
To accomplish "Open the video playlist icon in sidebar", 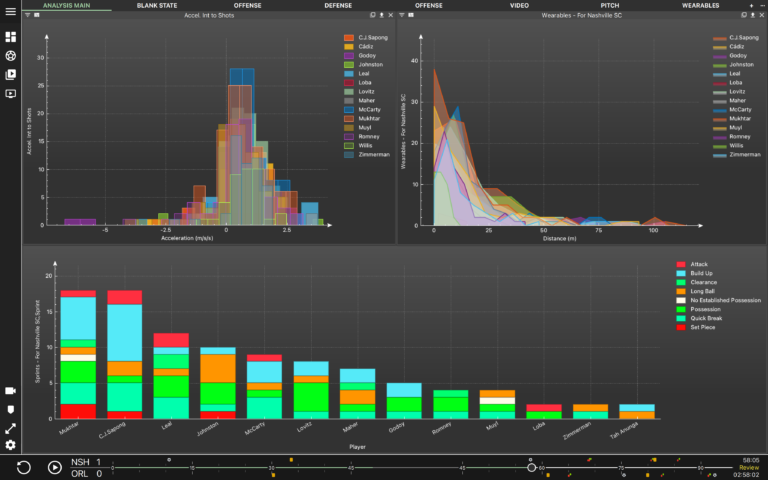I will 10,74.
